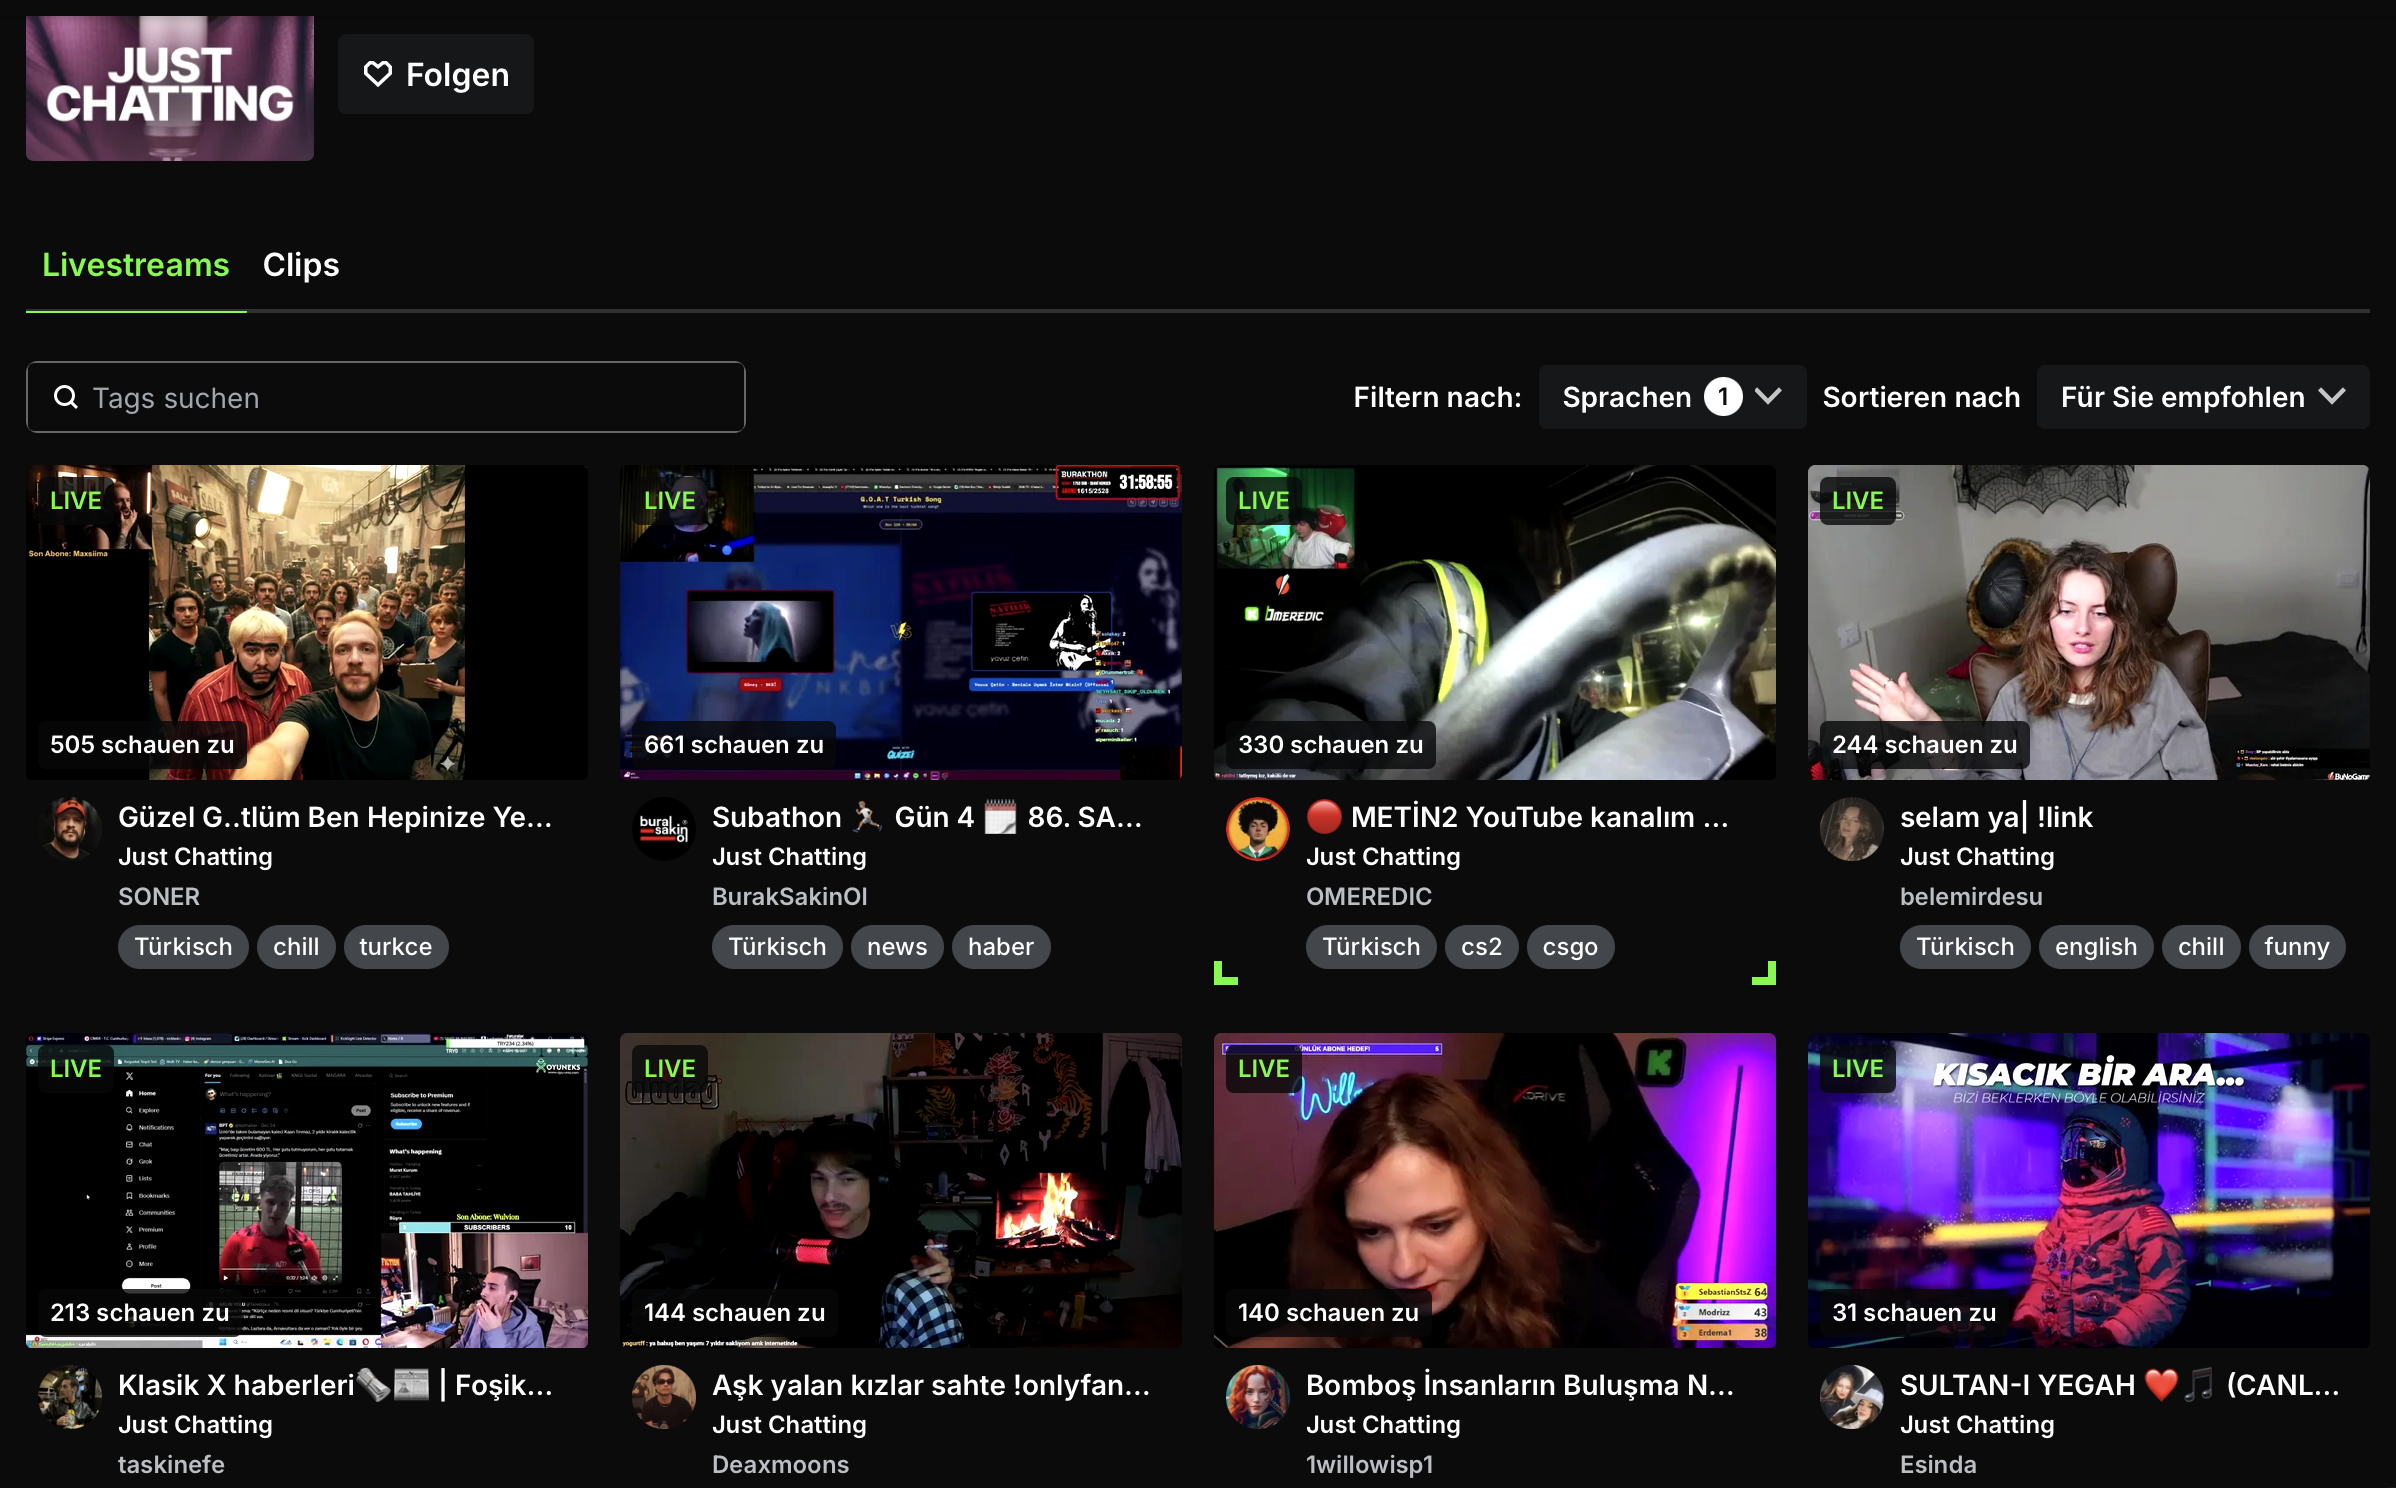This screenshot has width=2396, height=1488.
Task: Open stream title 'SULTAN-I YEGAH (CANL...'
Action: pos(2120,1385)
